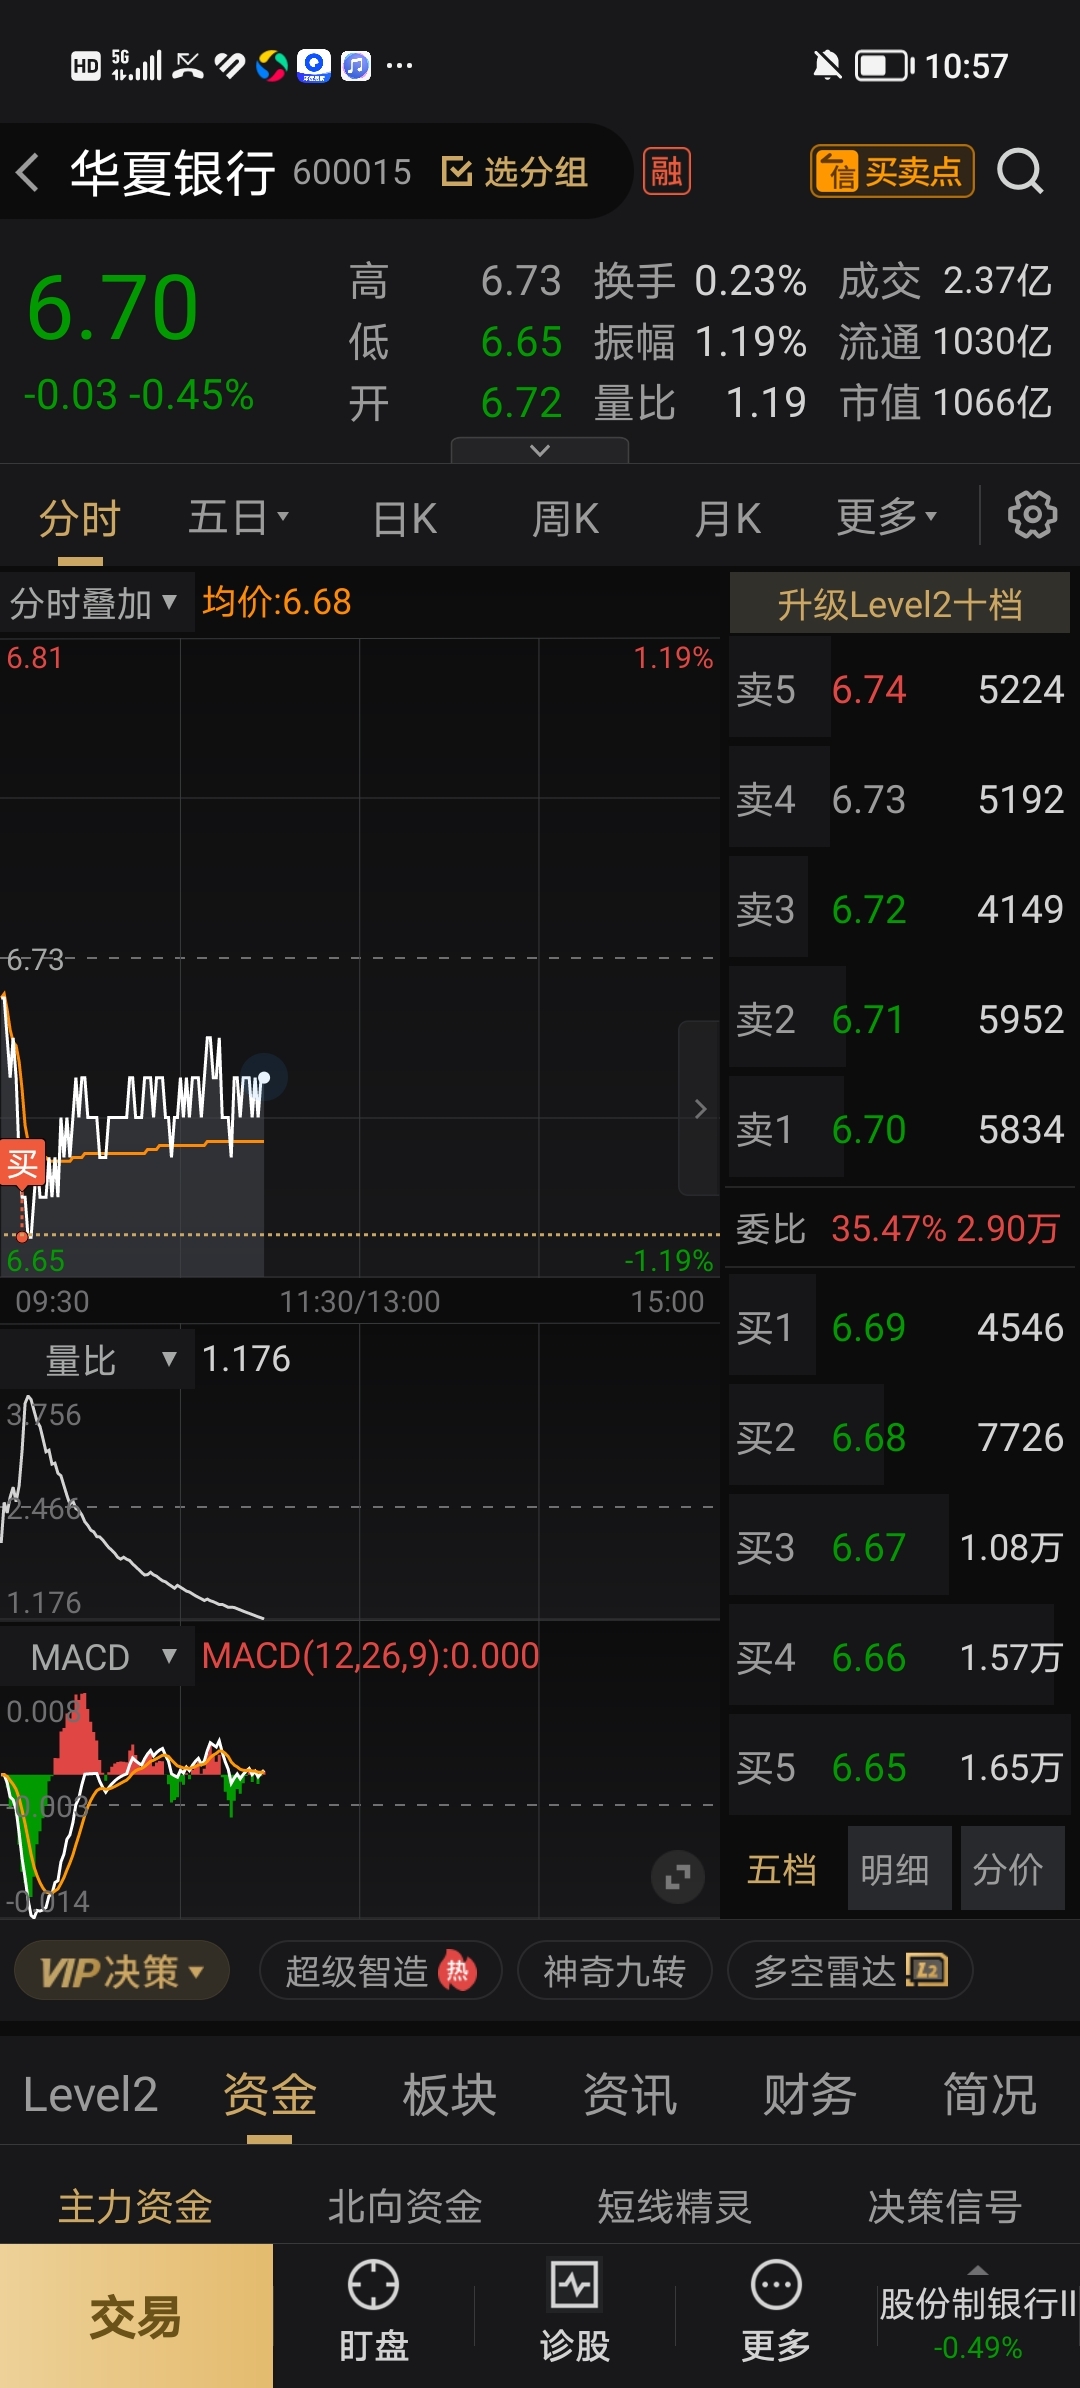Tap 买1 row at 6.69
This screenshot has width=1080, height=2388.
coord(900,1327)
